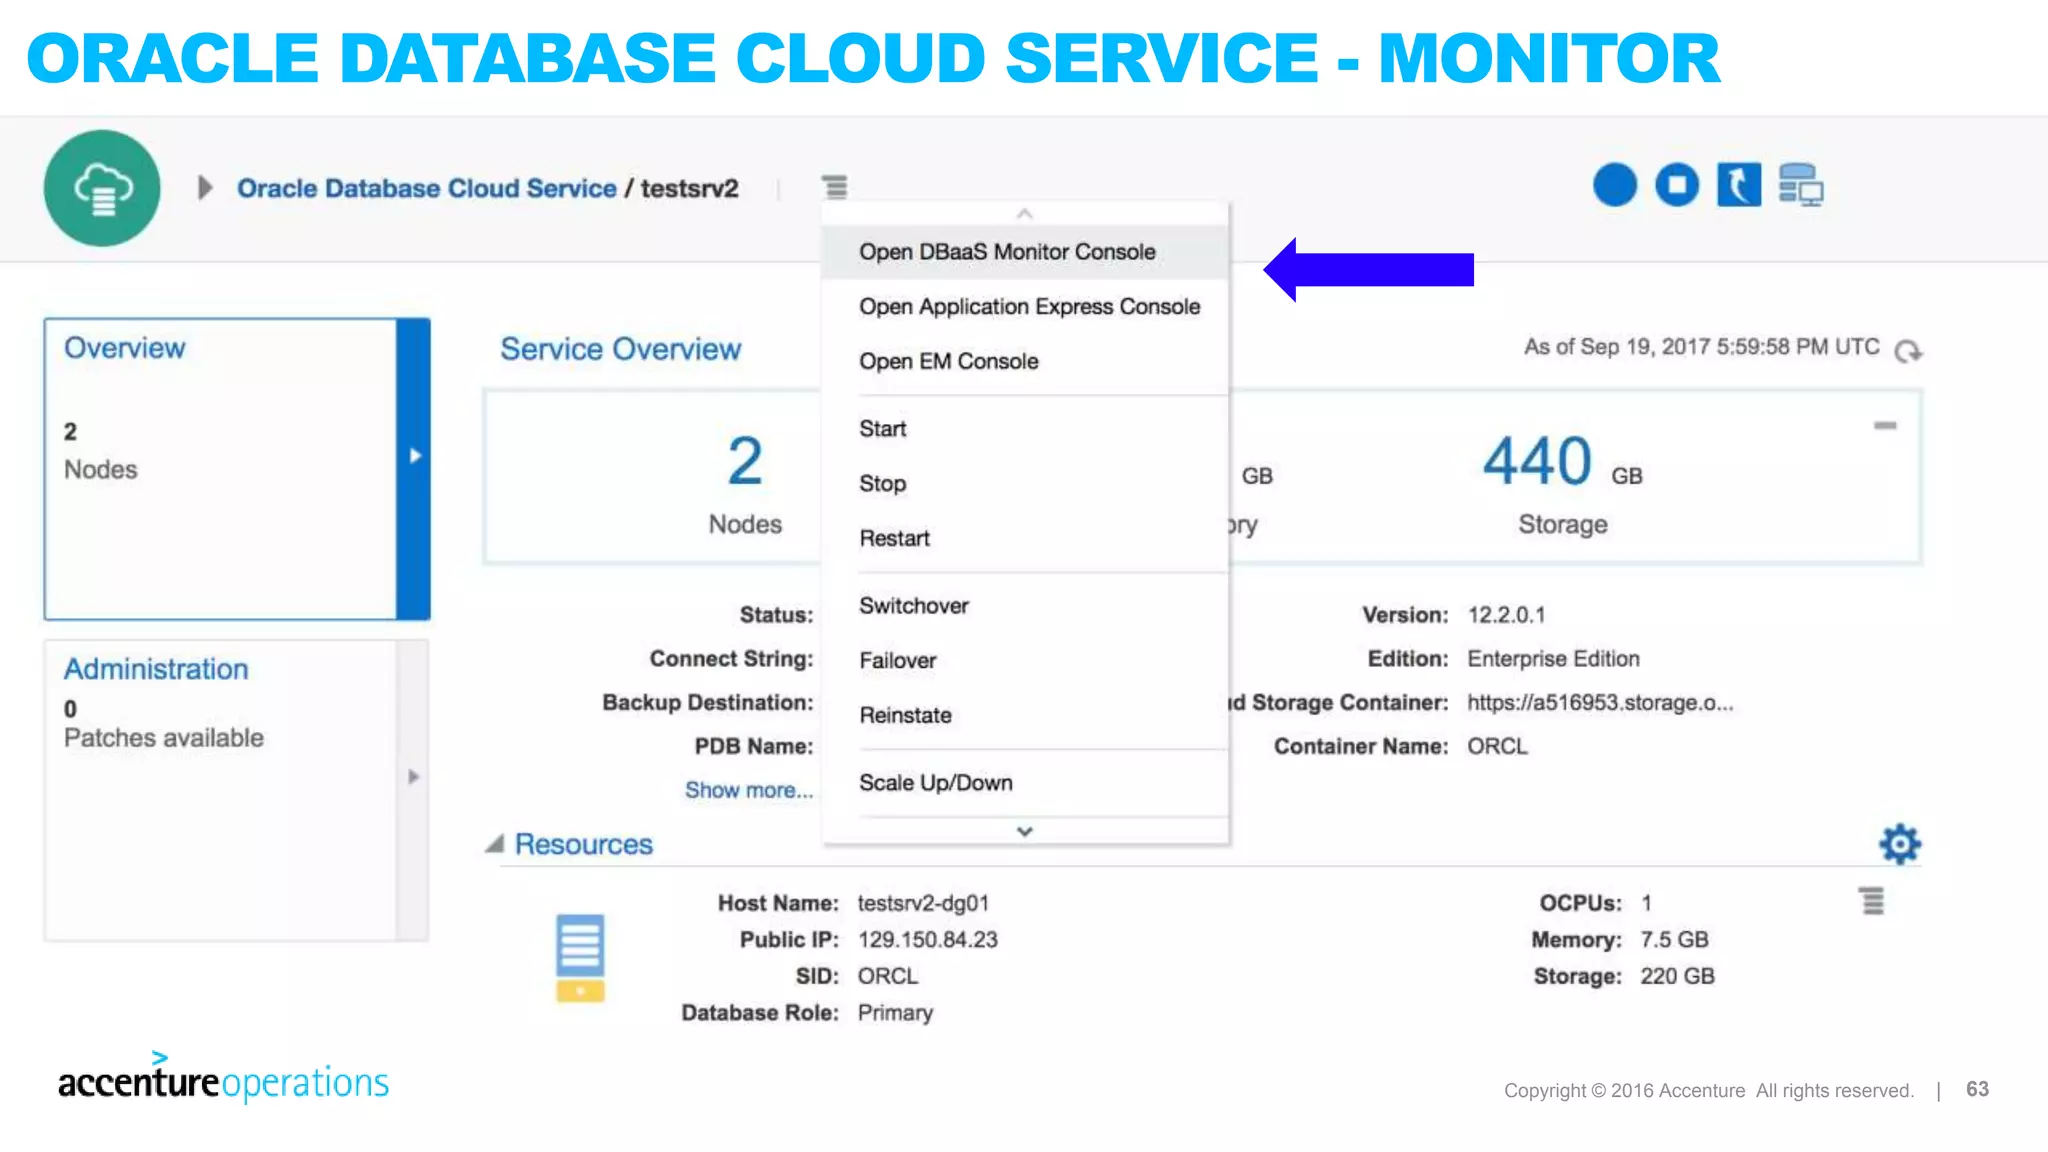This screenshot has height=1152, width=2048.
Task: Expand the Overview tile arrow
Action: [x=414, y=469]
